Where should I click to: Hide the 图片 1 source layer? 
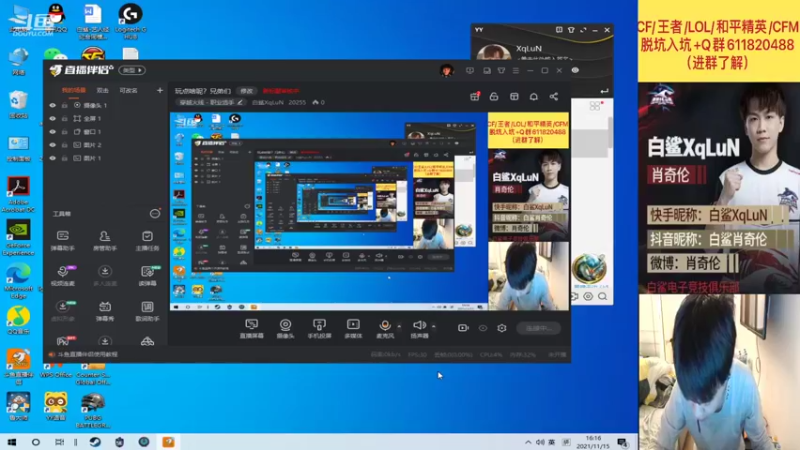[x=53, y=158]
